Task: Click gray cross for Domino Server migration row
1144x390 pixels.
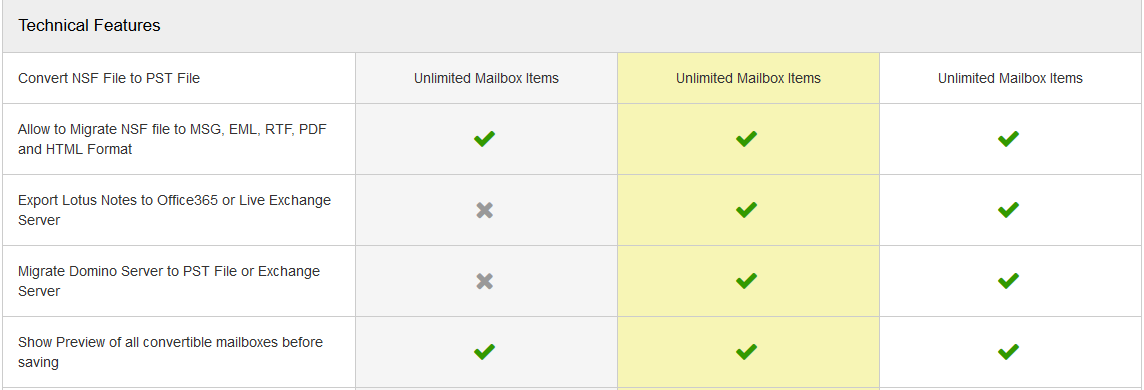Action: click(x=484, y=281)
